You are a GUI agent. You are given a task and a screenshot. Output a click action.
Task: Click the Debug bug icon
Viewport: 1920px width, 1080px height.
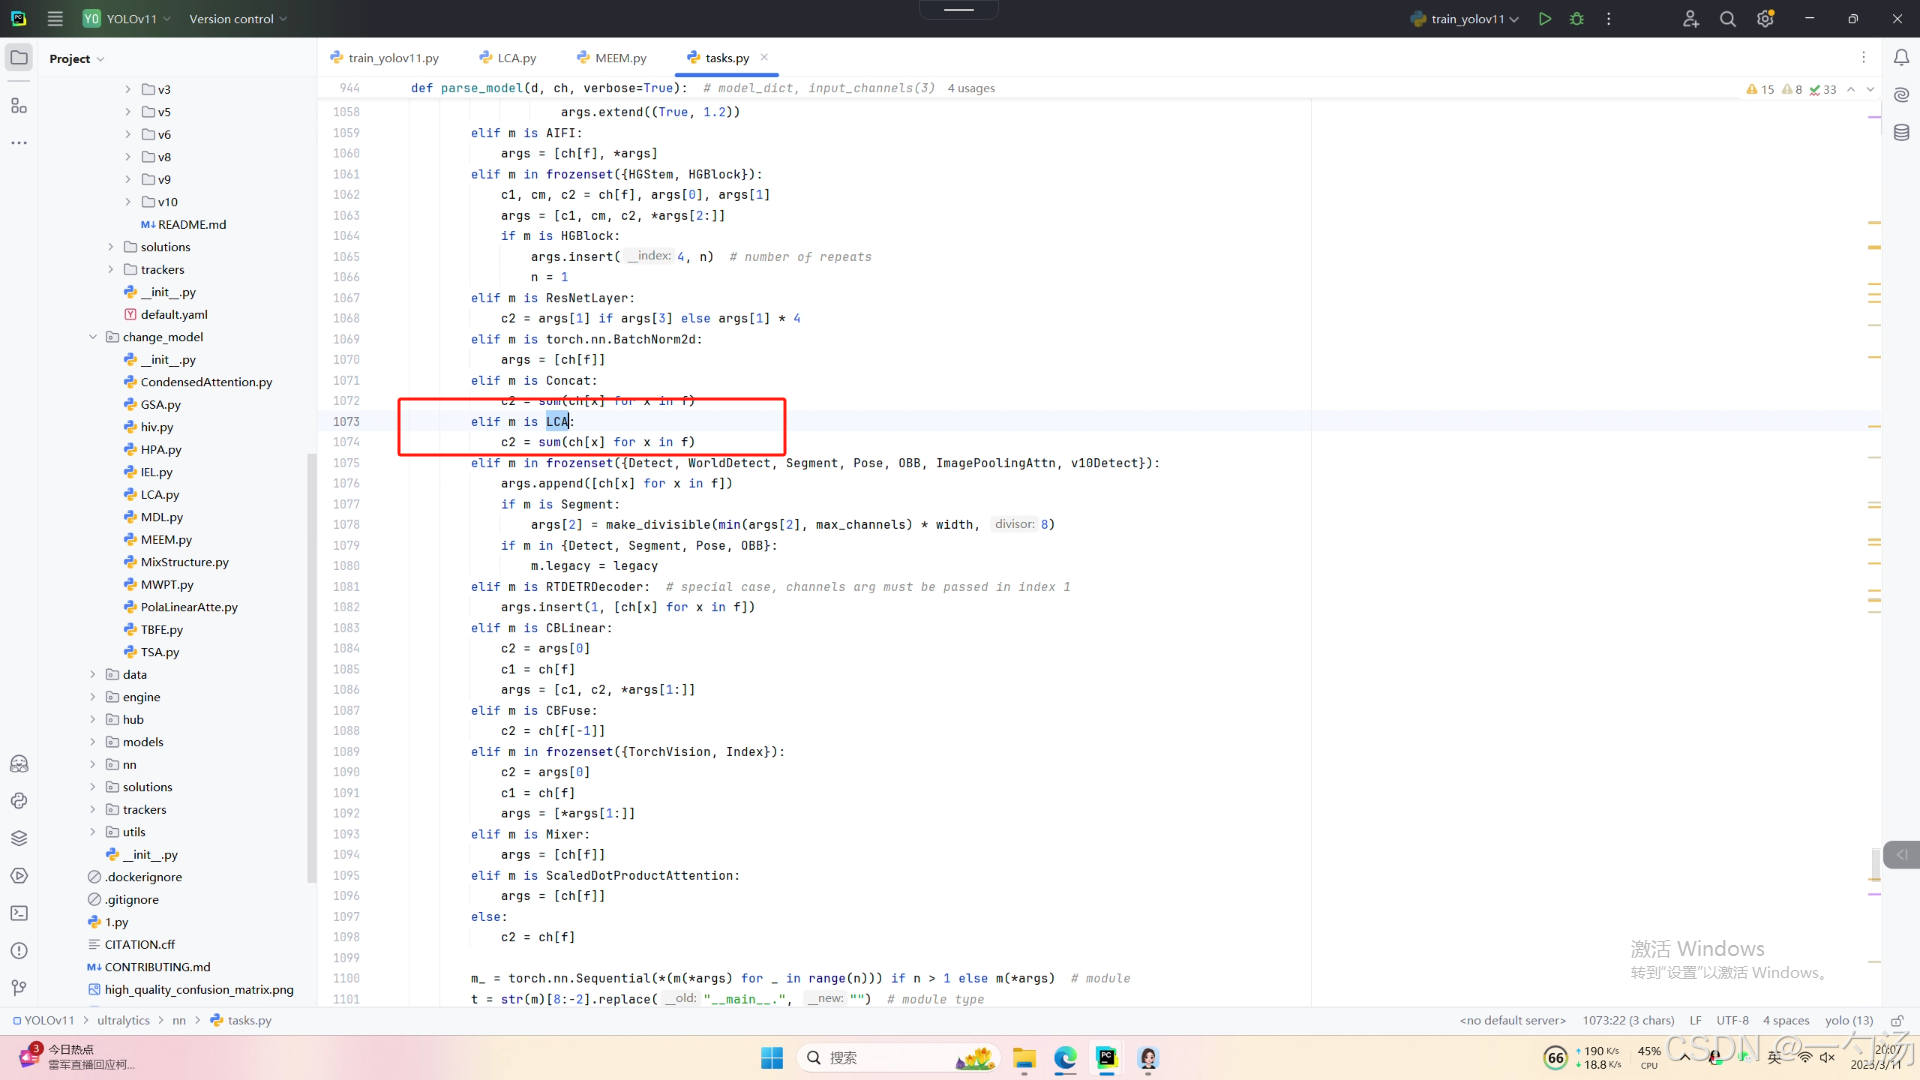pos(1577,19)
